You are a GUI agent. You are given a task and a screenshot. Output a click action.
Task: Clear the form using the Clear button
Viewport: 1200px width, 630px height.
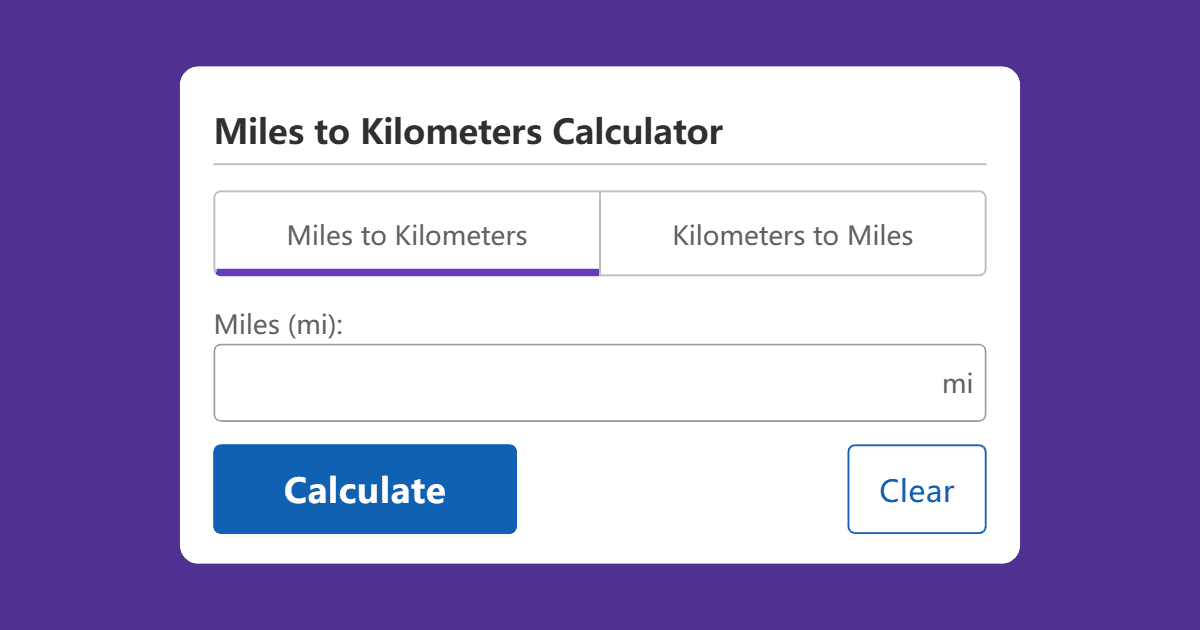[916, 489]
